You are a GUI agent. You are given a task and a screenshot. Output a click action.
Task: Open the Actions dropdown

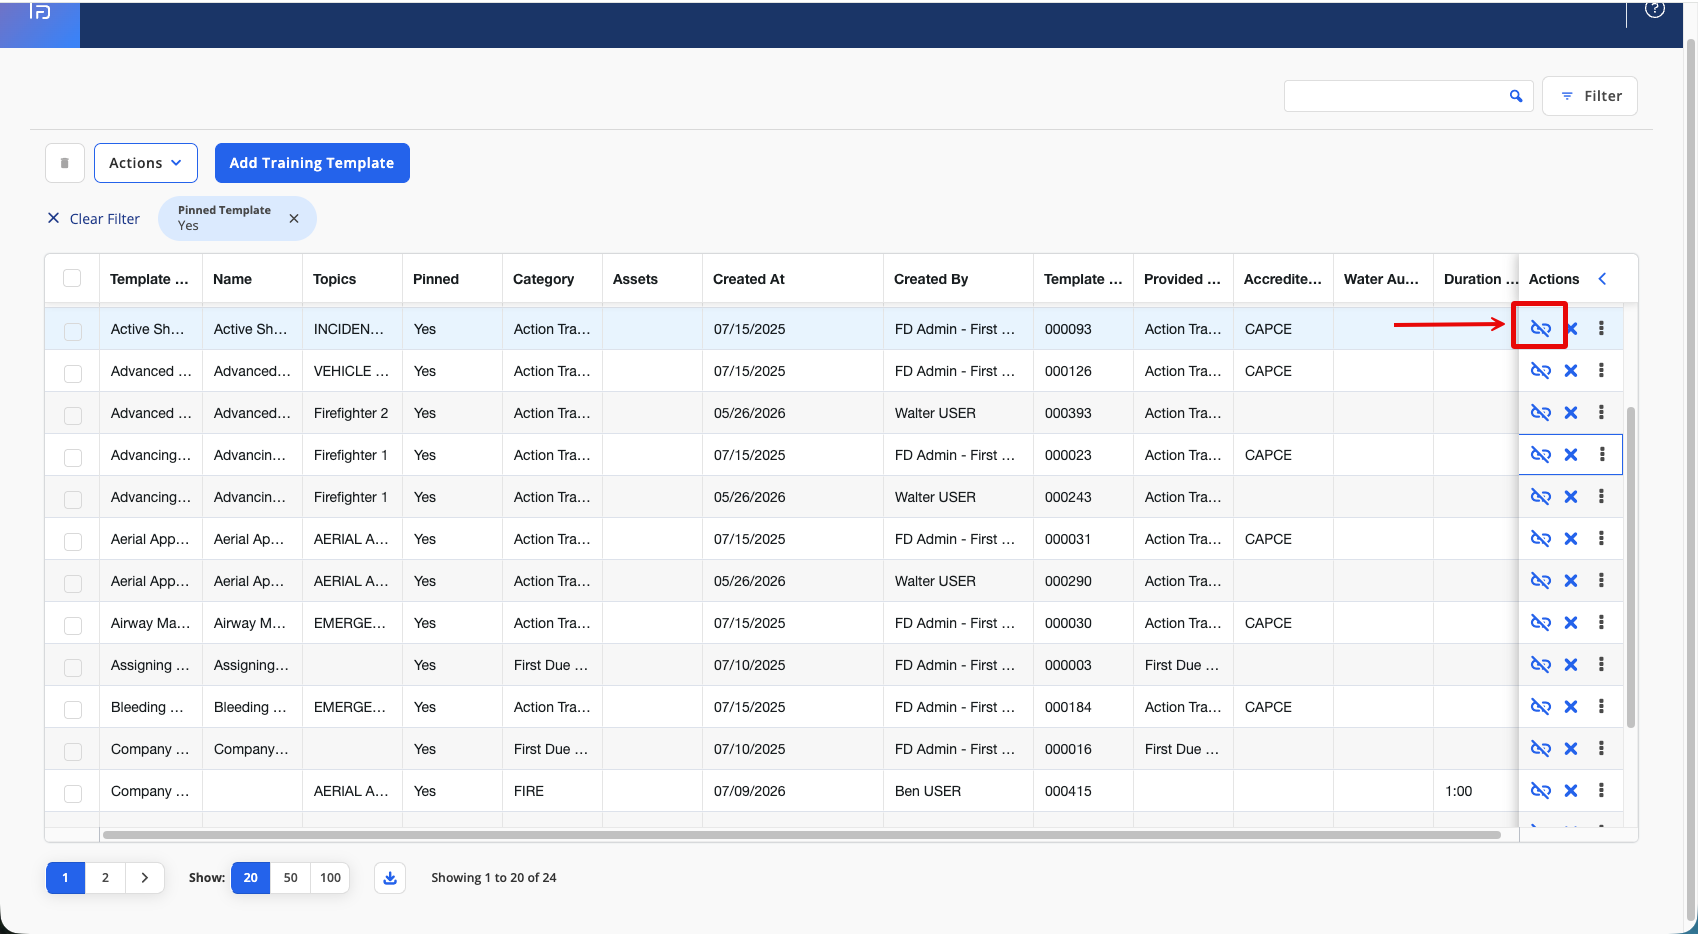point(146,163)
